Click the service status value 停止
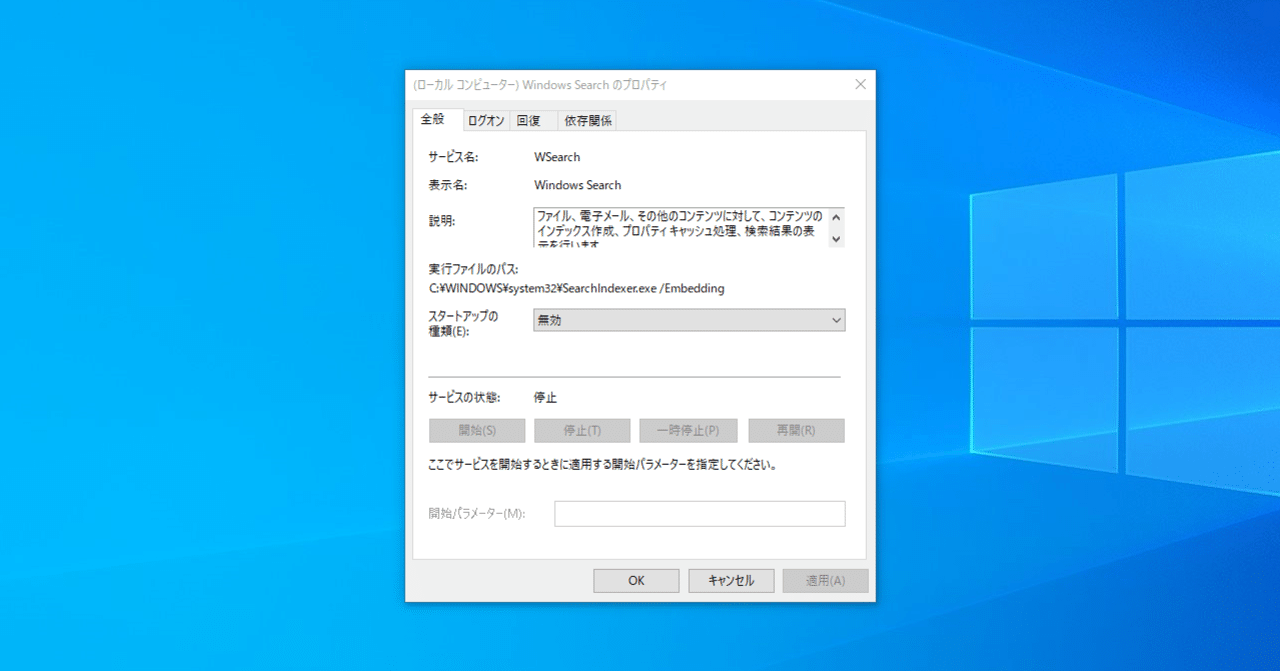 pos(545,397)
